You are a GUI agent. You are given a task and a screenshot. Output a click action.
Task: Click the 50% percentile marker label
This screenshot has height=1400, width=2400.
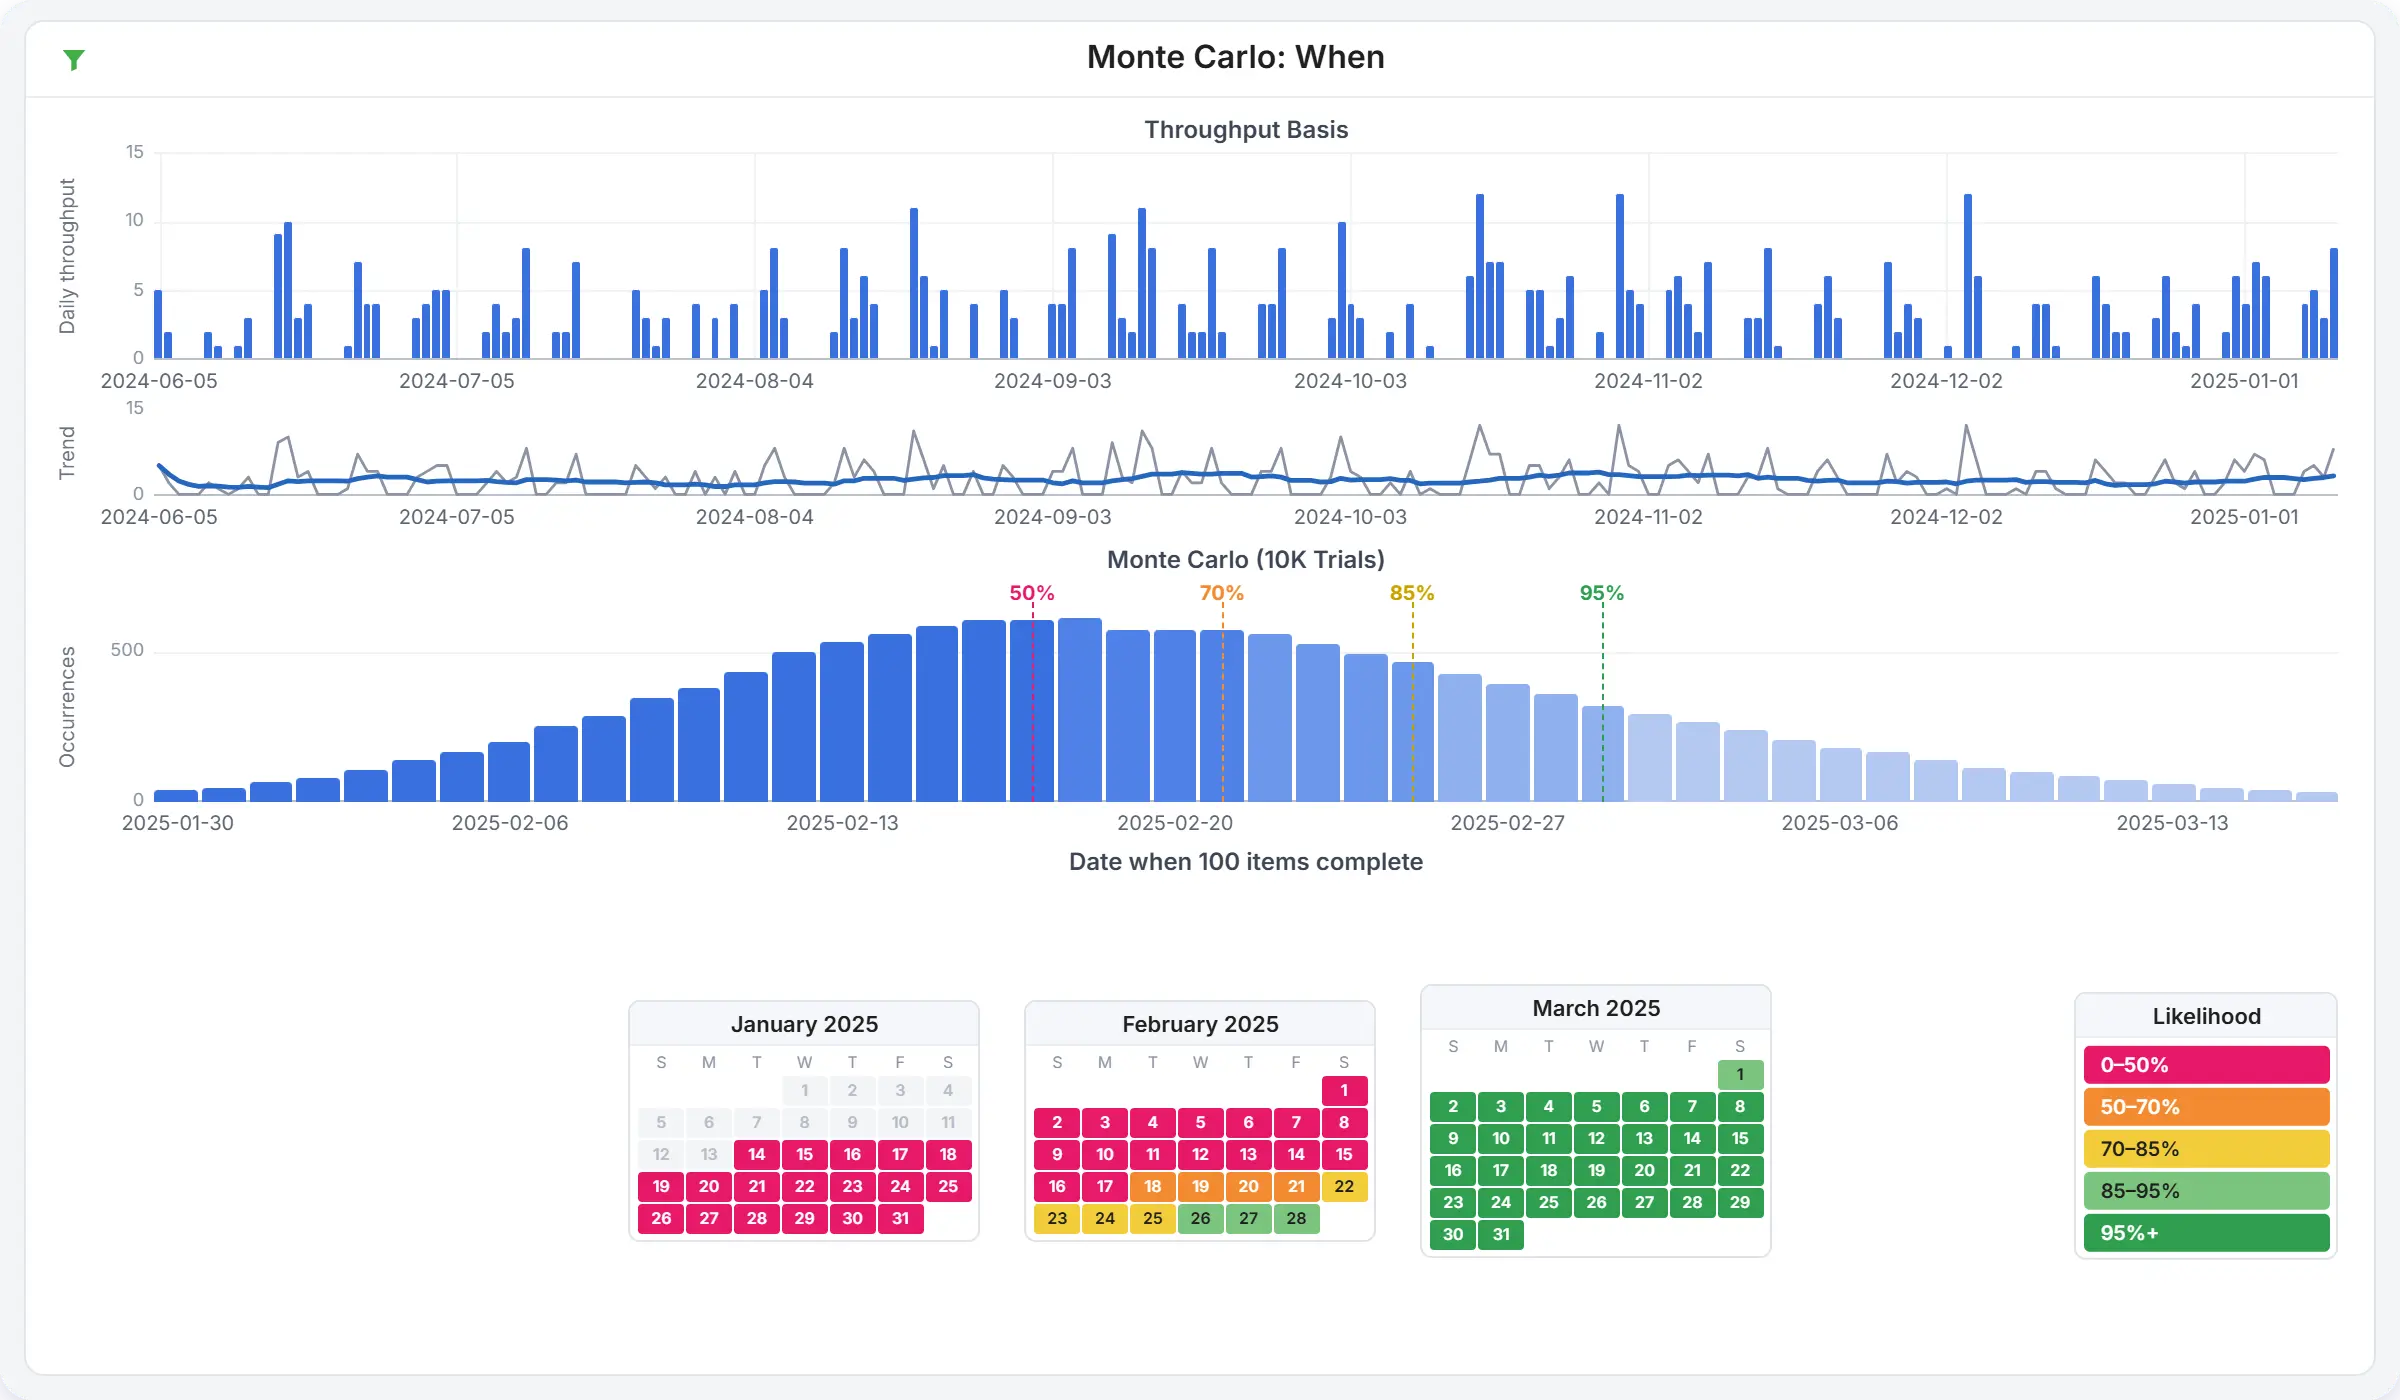coord(1031,593)
